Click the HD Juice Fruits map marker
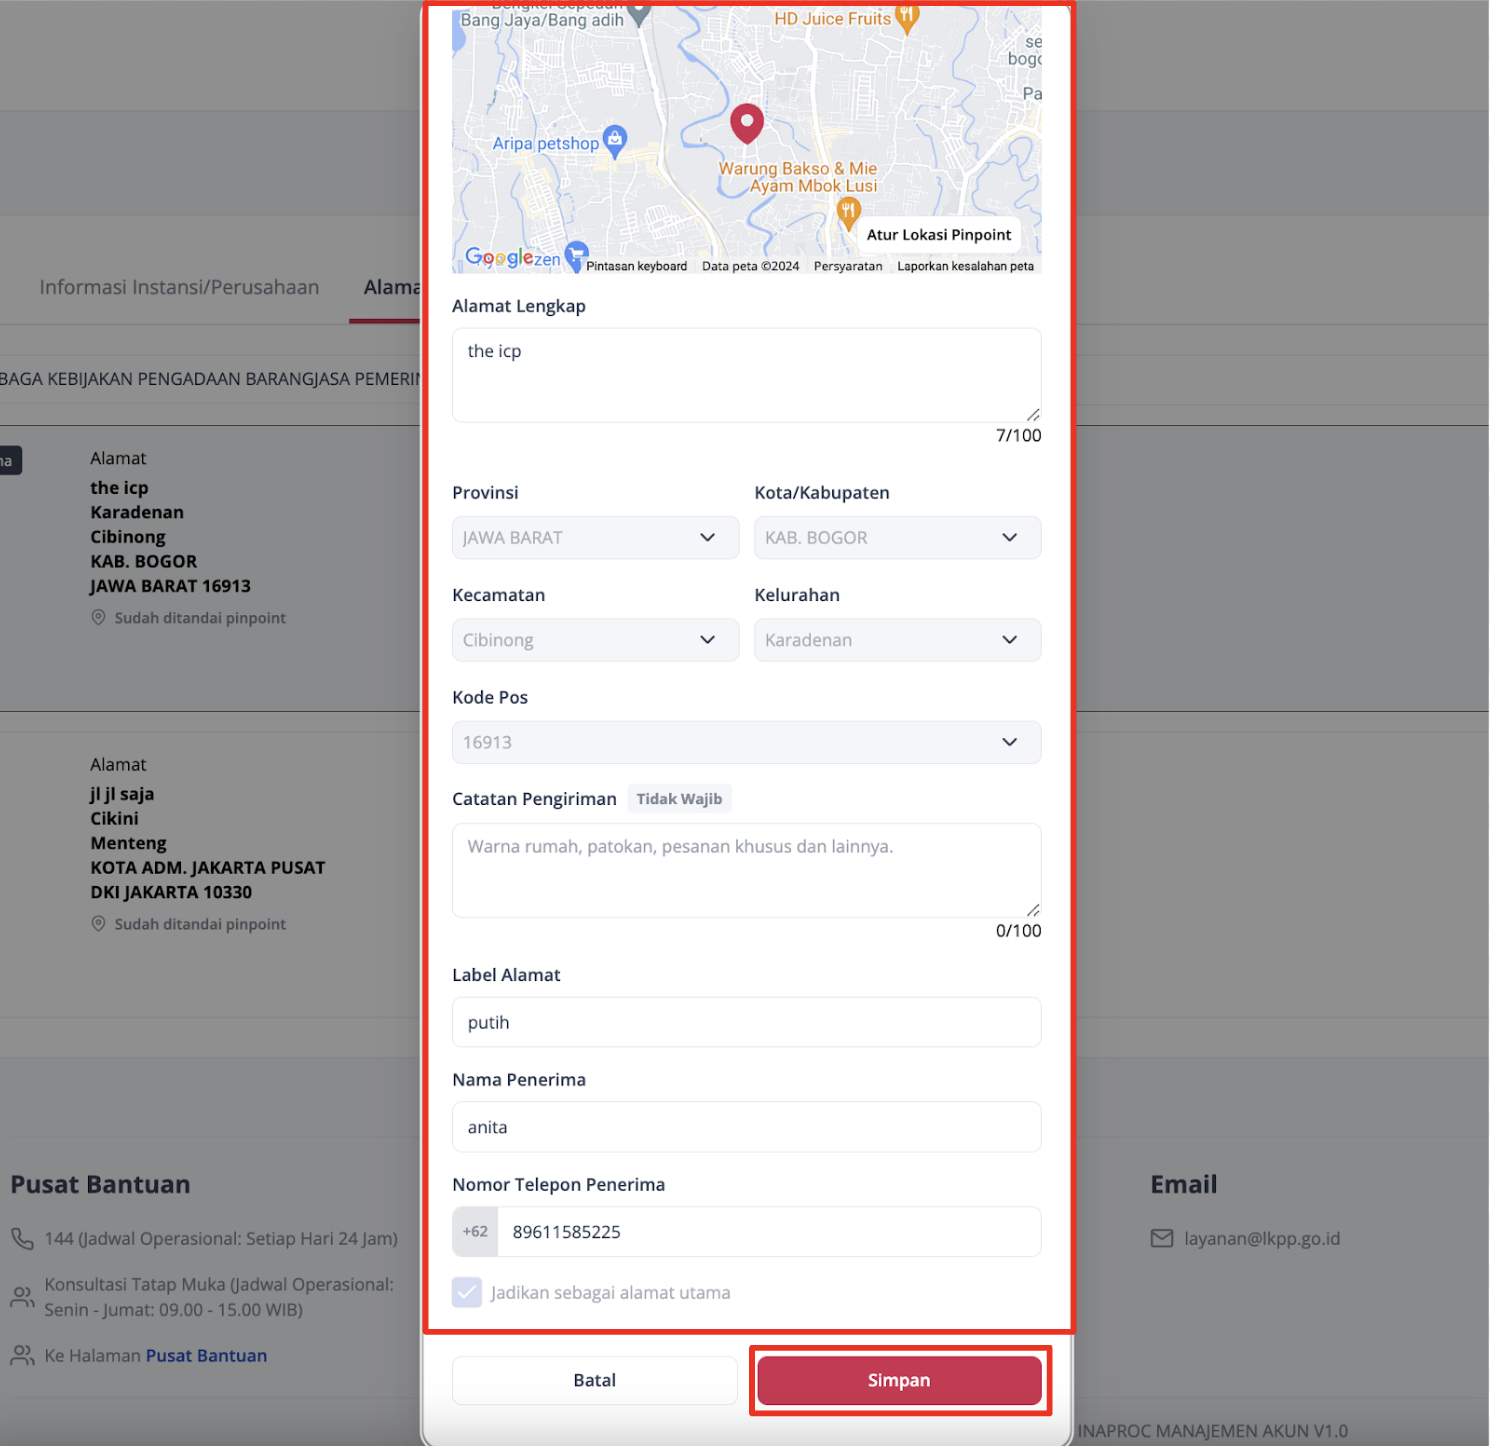This screenshot has height=1446, width=1490. [x=907, y=18]
